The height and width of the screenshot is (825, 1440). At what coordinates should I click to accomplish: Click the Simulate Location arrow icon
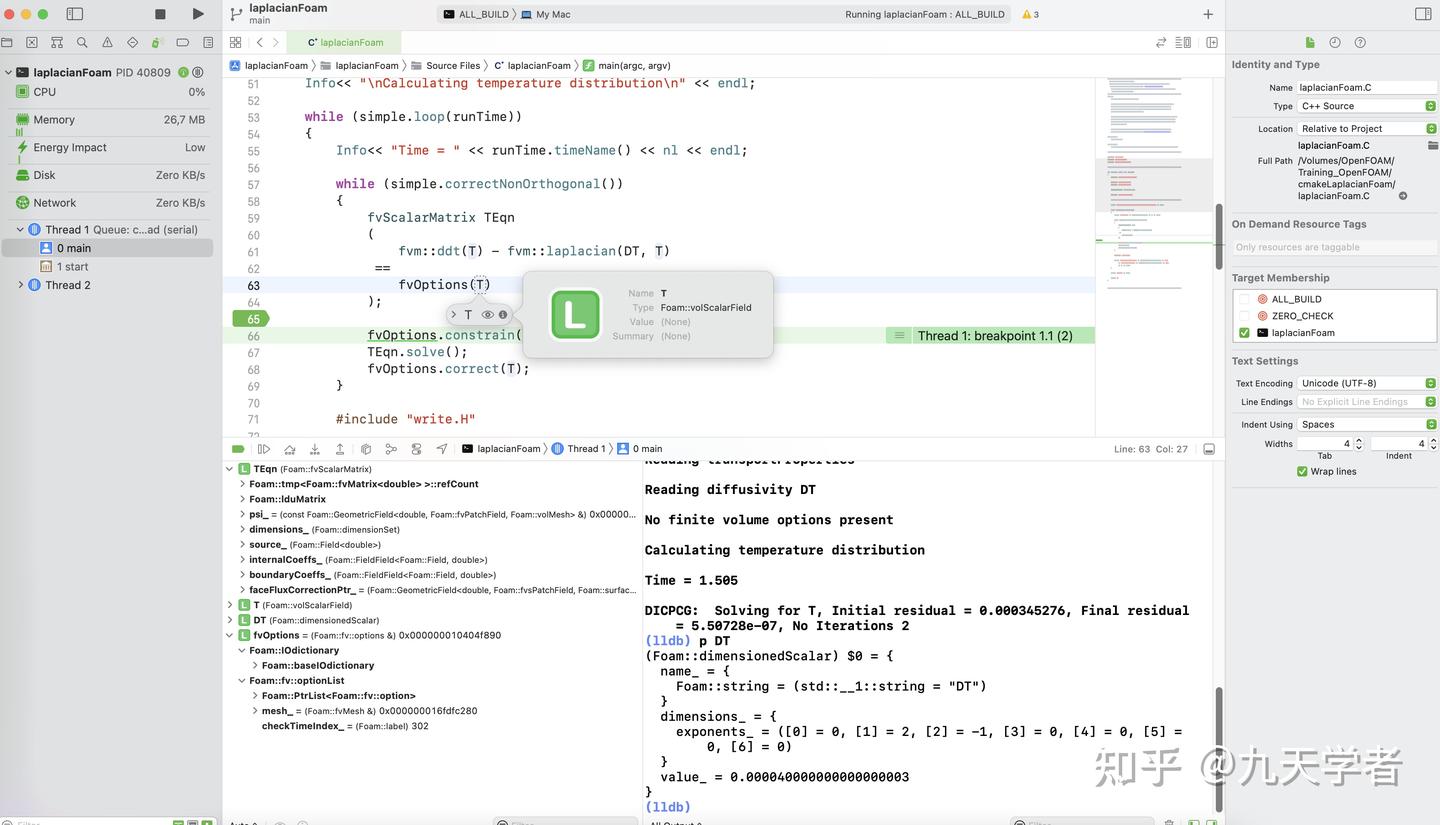click(x=442, y=448)
